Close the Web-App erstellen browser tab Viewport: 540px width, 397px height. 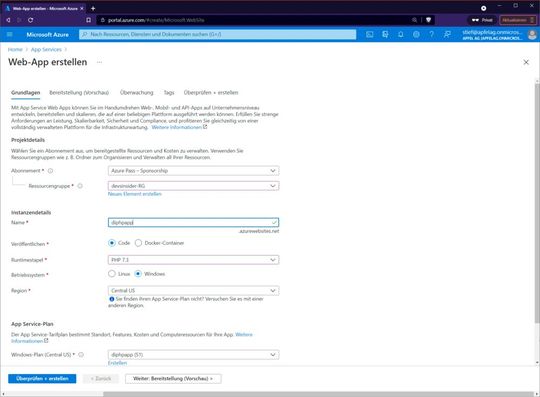tap(82, 8)
